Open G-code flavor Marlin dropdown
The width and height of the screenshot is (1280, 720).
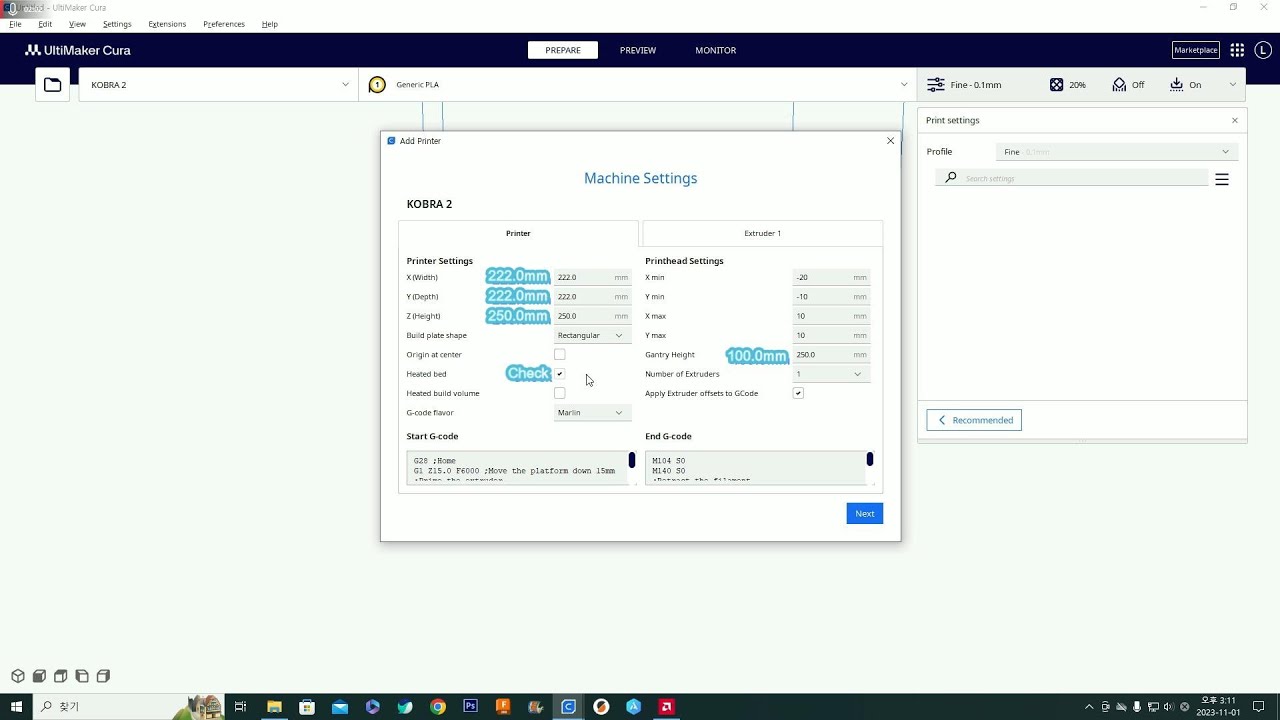click(x=592, y=412)
